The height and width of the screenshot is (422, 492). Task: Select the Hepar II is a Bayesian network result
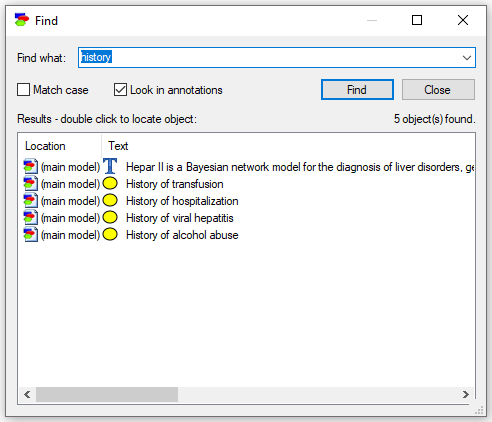click(300, 167)
